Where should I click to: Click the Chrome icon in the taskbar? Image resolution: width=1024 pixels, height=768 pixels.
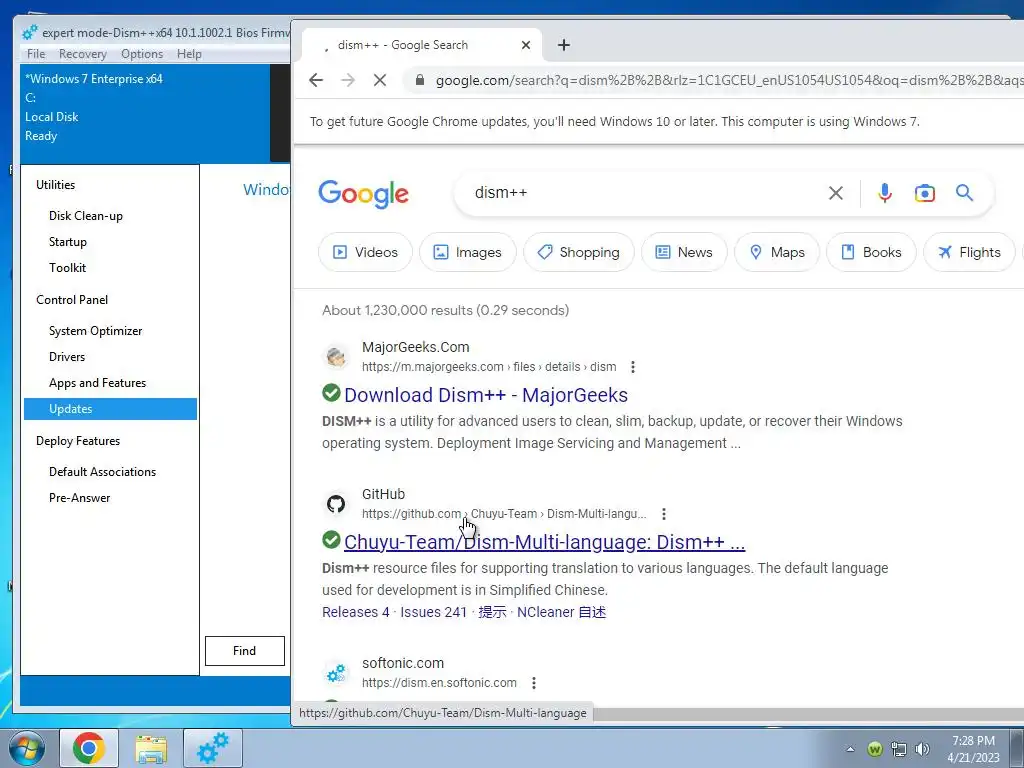point(89,748)
